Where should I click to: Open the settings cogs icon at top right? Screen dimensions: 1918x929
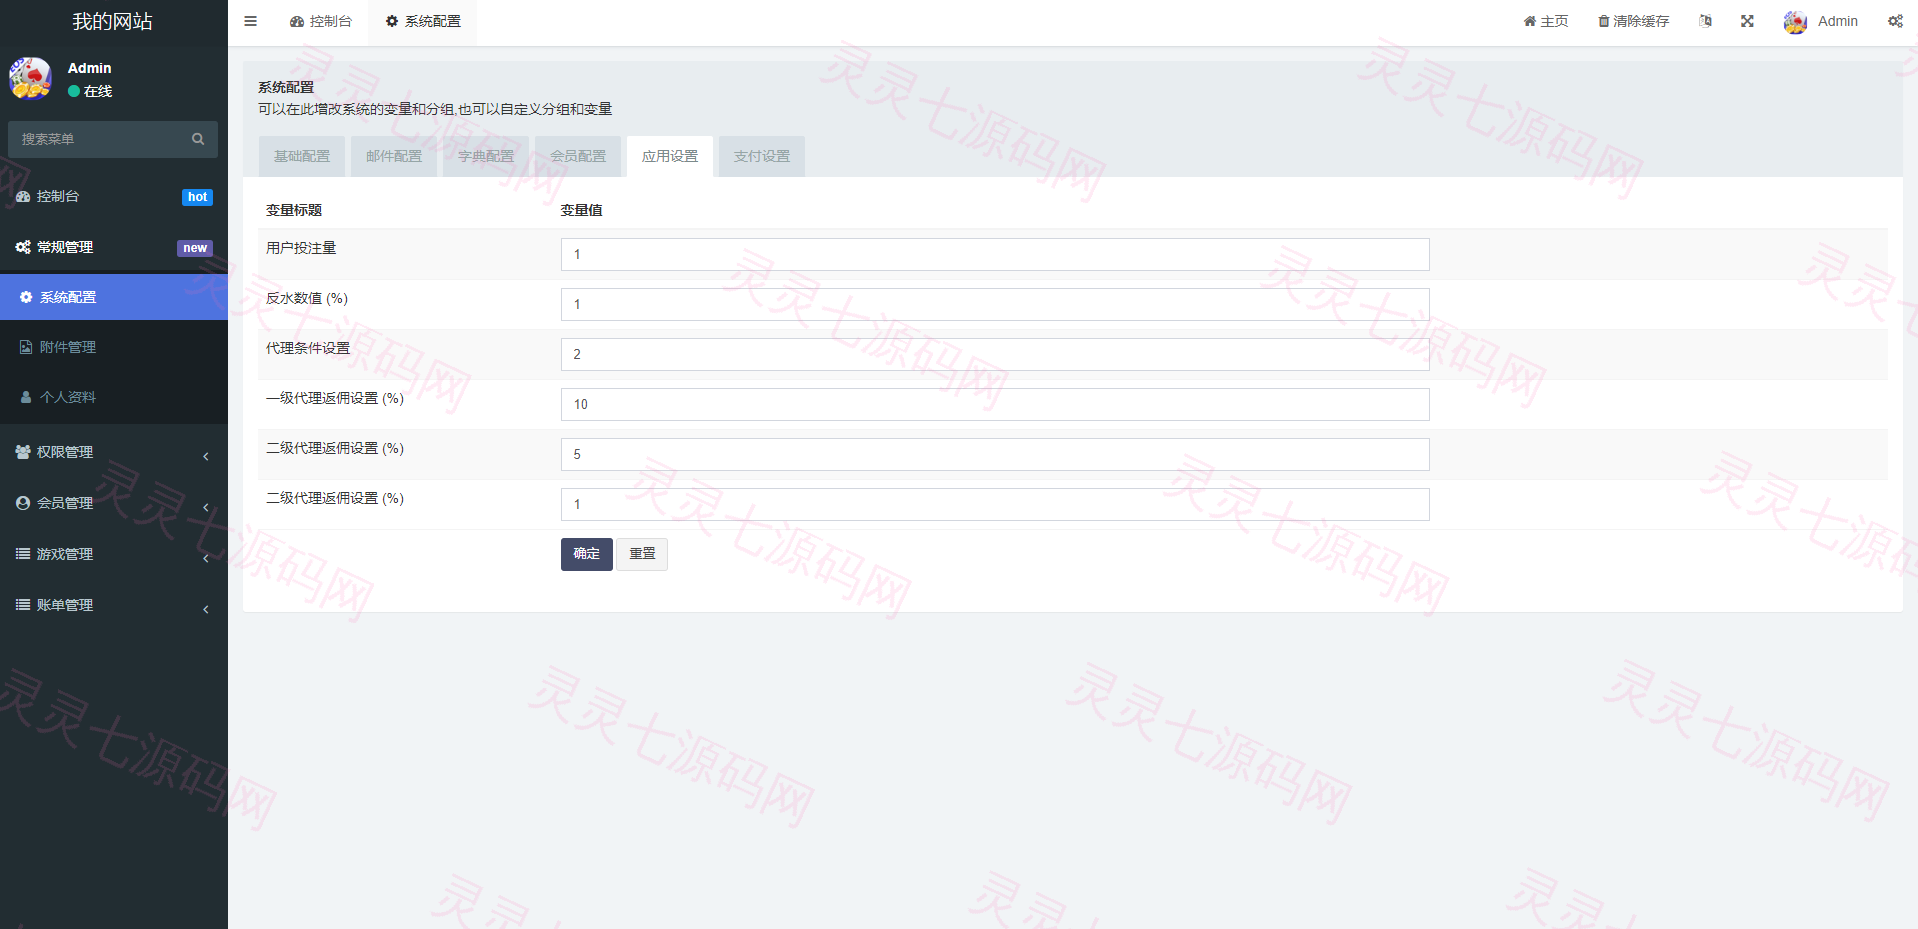[x=1895, y=21]
